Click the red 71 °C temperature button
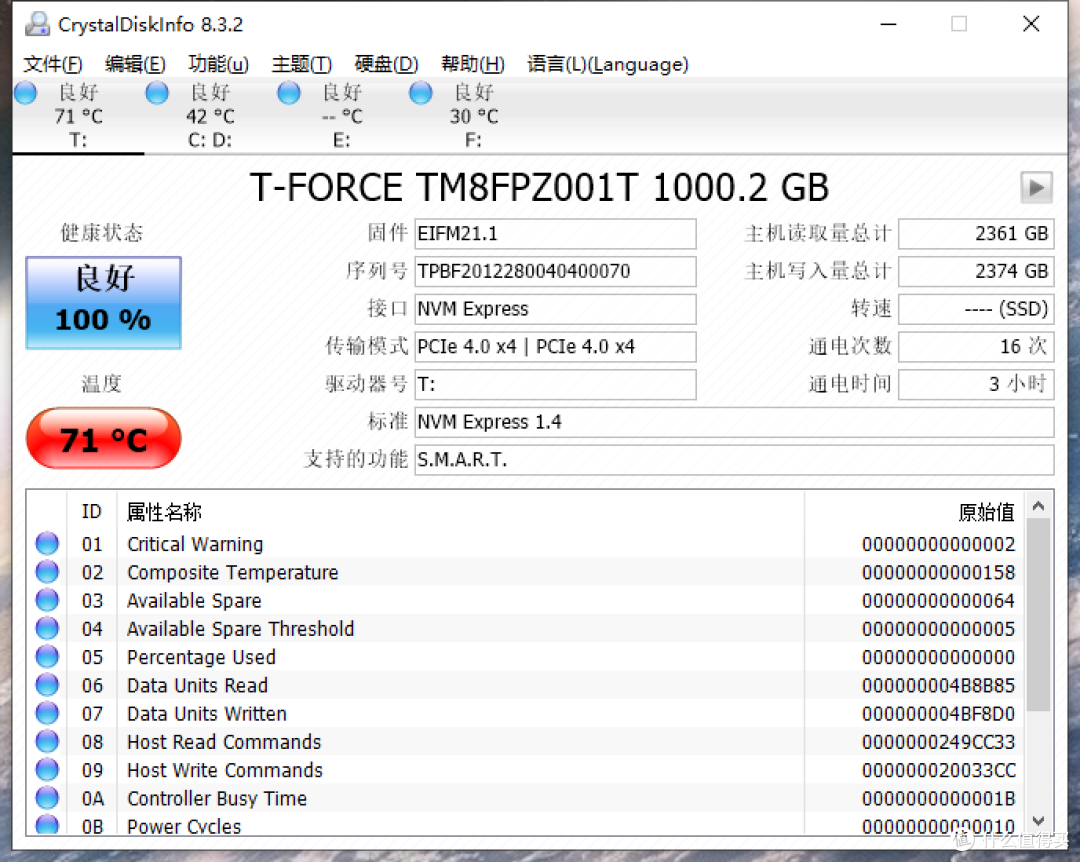 103,438
